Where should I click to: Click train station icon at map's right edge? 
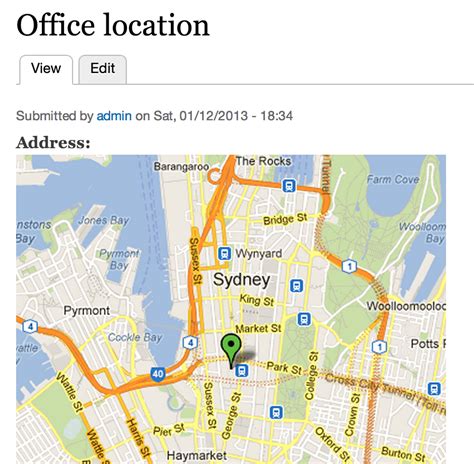coord(434,389)
